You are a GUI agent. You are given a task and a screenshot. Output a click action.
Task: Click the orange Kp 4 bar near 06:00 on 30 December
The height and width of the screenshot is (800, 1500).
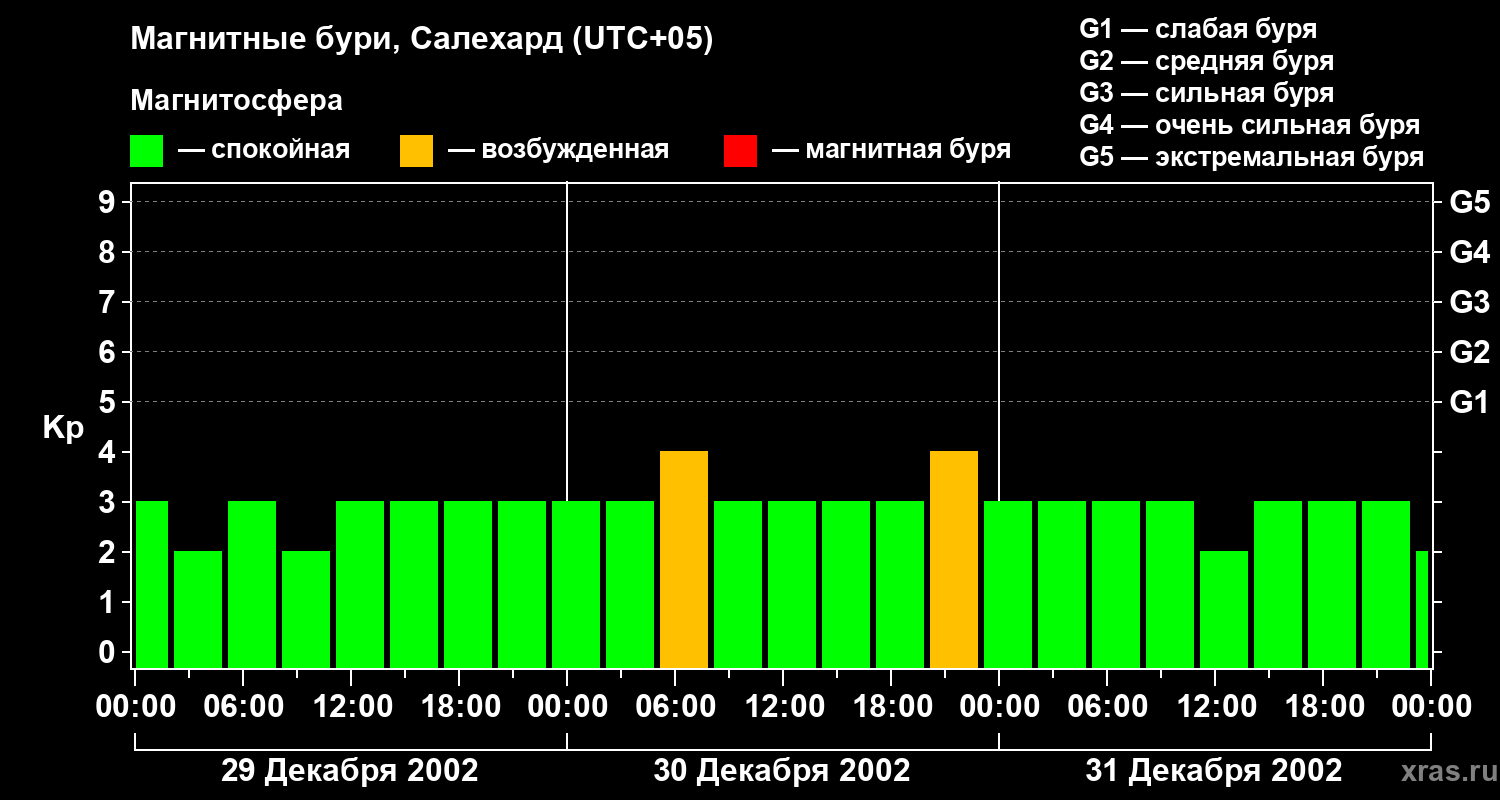point(684,560)
